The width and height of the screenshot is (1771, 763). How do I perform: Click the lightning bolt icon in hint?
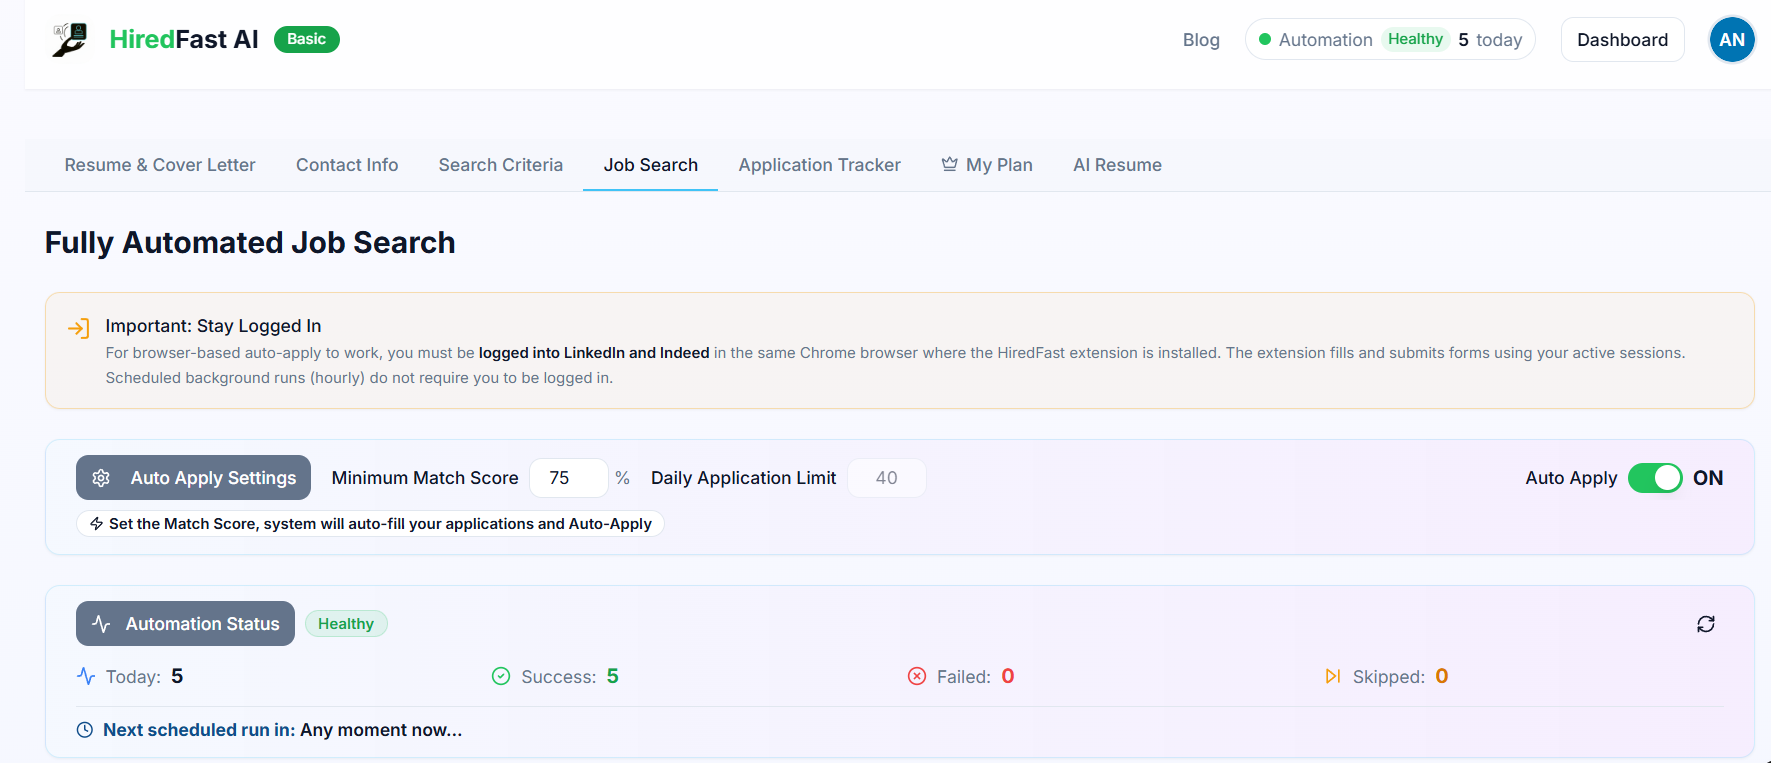click(x=97, y=524)
